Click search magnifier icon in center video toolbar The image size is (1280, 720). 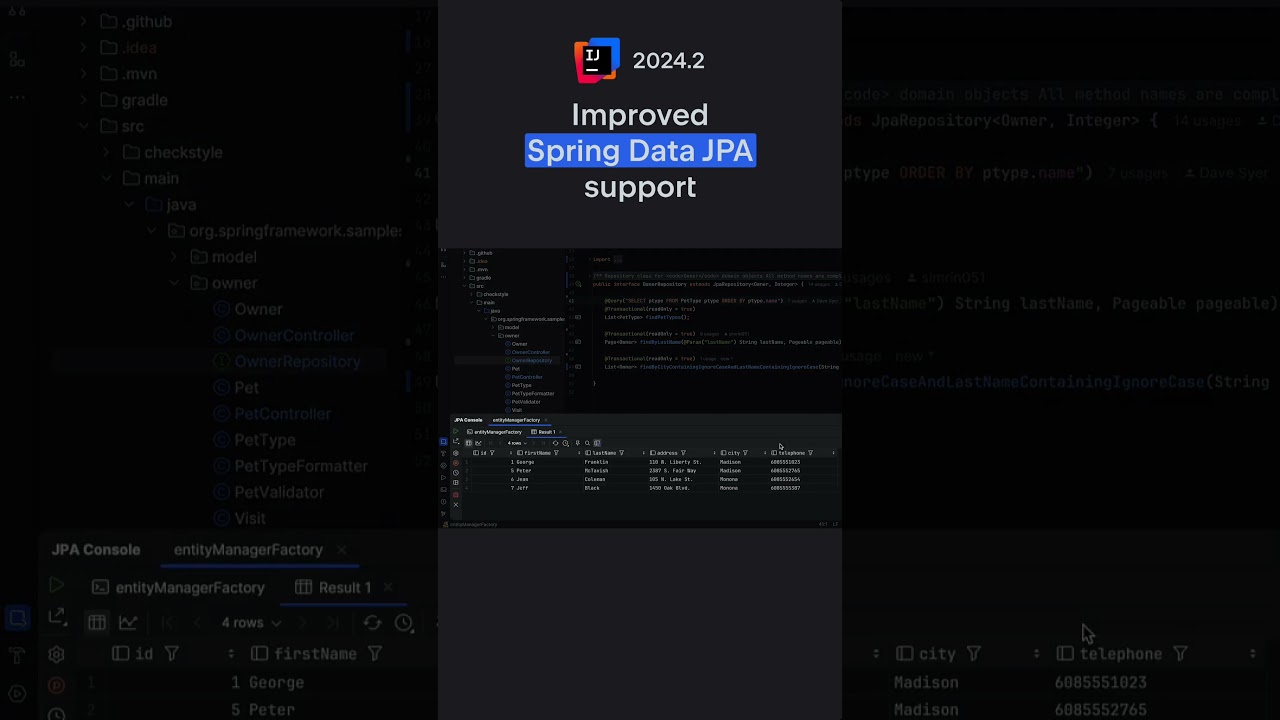click(587, 443)
